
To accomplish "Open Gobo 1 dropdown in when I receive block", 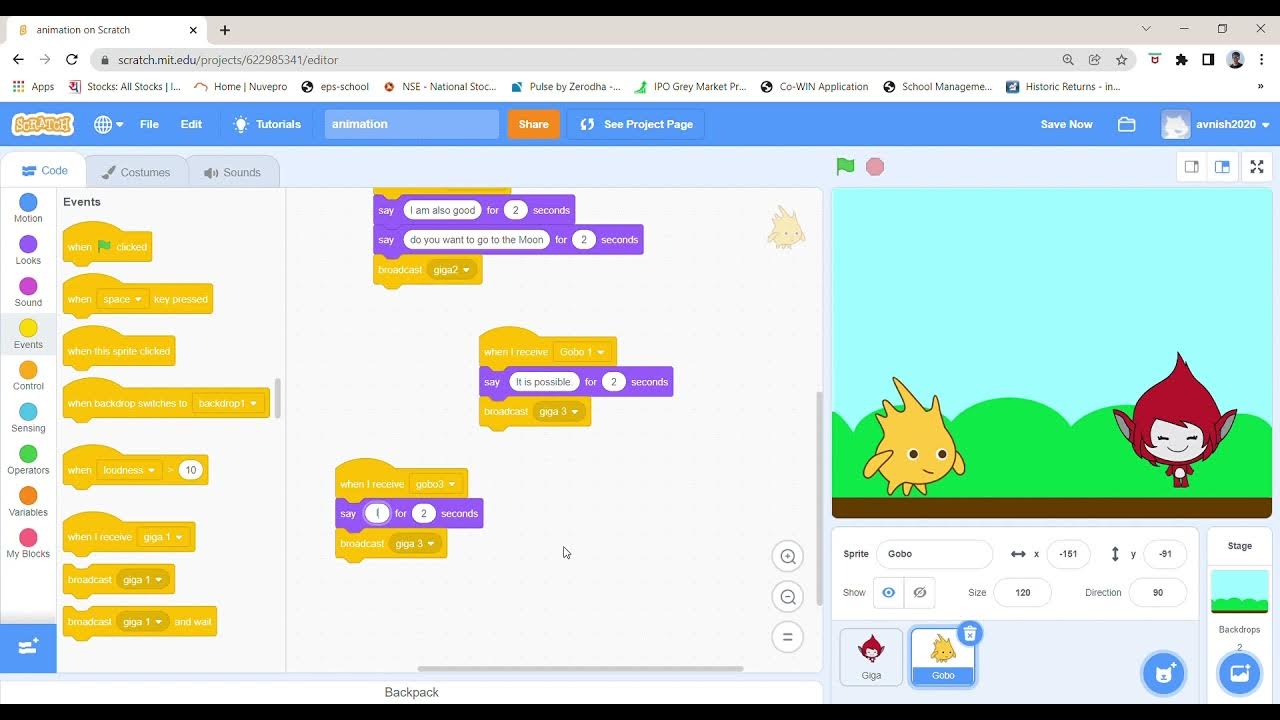I will coord(582,352).
